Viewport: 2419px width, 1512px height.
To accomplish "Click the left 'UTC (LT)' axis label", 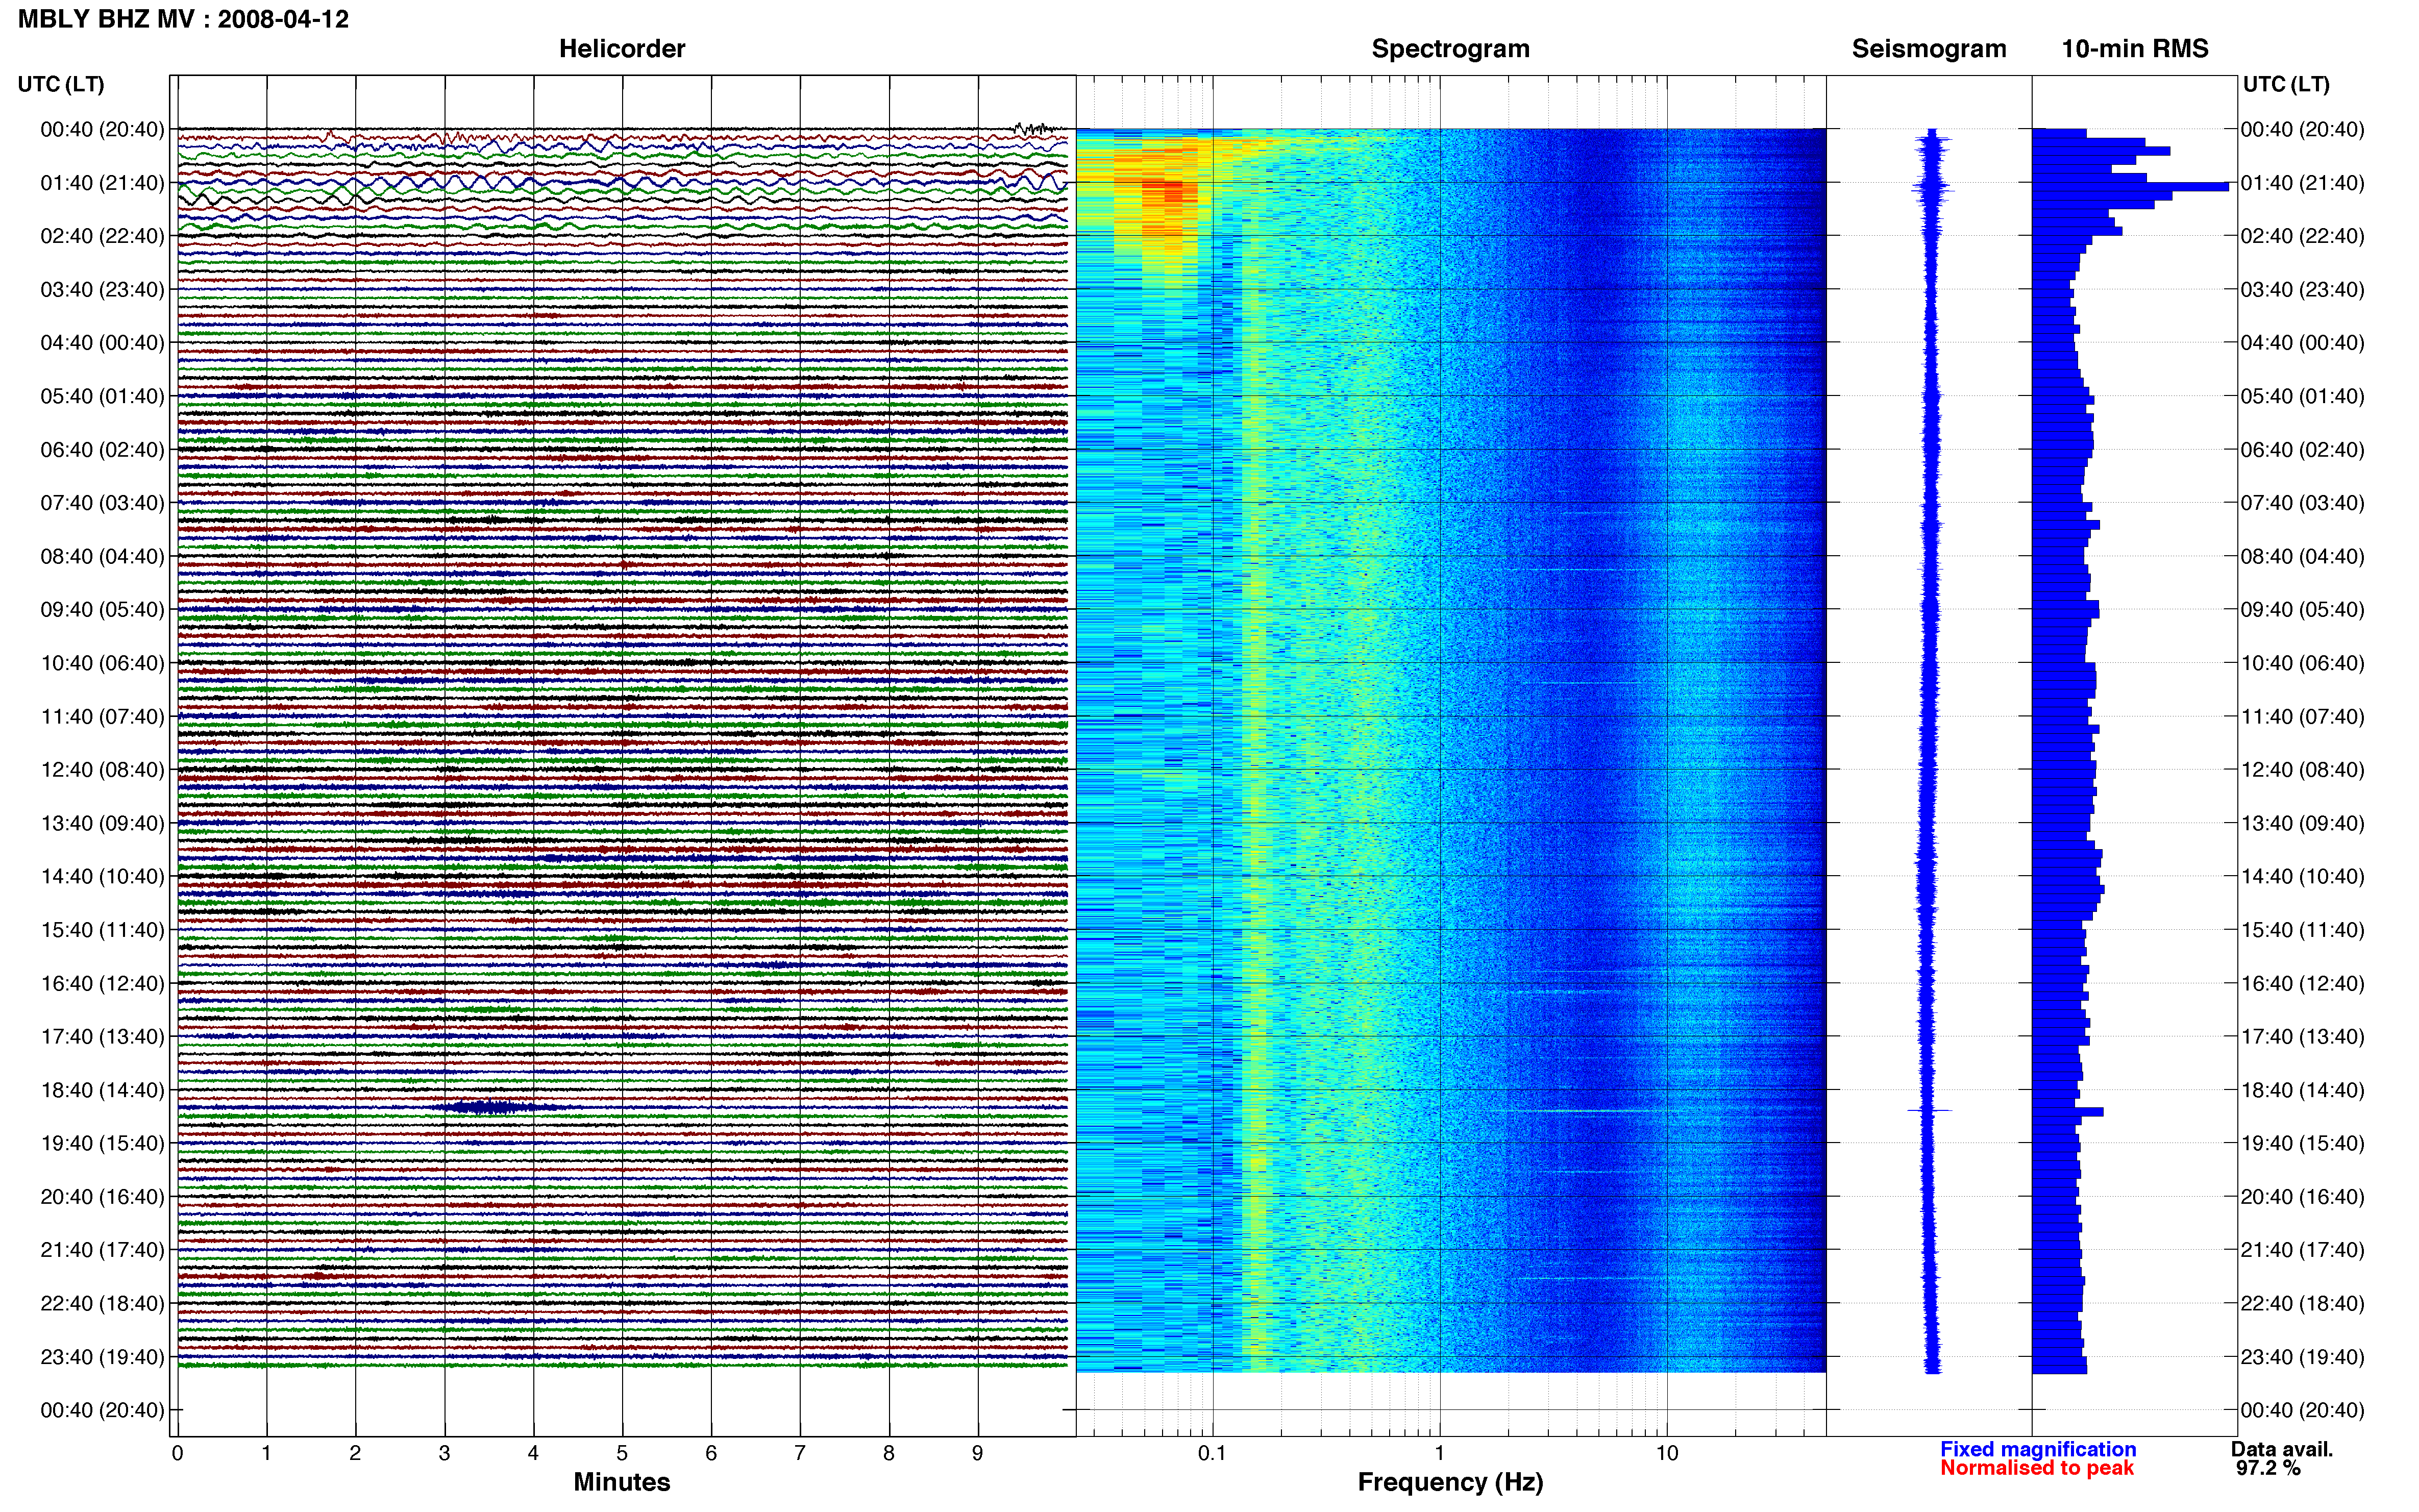I will 61,84.
